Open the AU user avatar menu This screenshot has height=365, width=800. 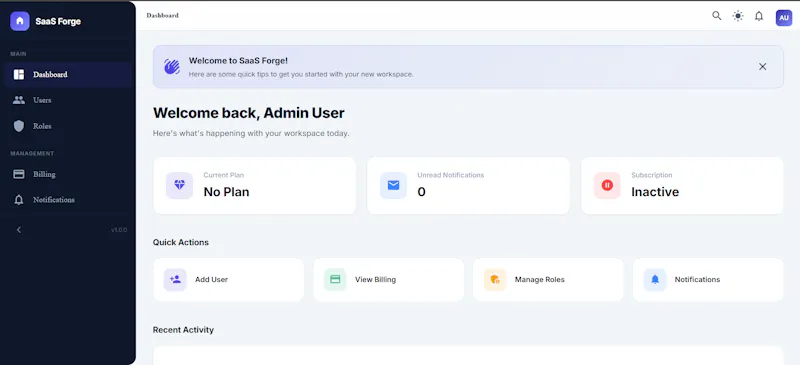tap(784, 17)
